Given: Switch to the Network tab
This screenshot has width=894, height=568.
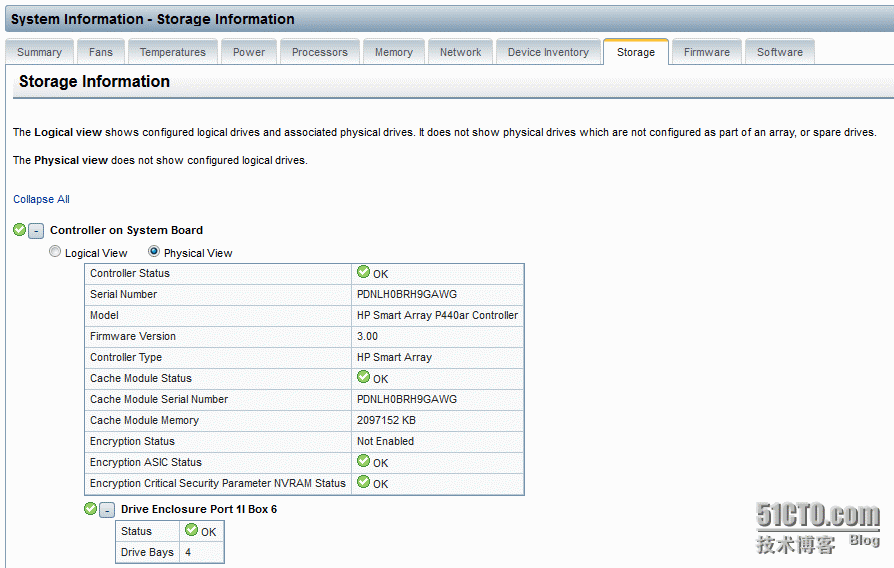Looking at the screenshot, I should pos(461,52).
